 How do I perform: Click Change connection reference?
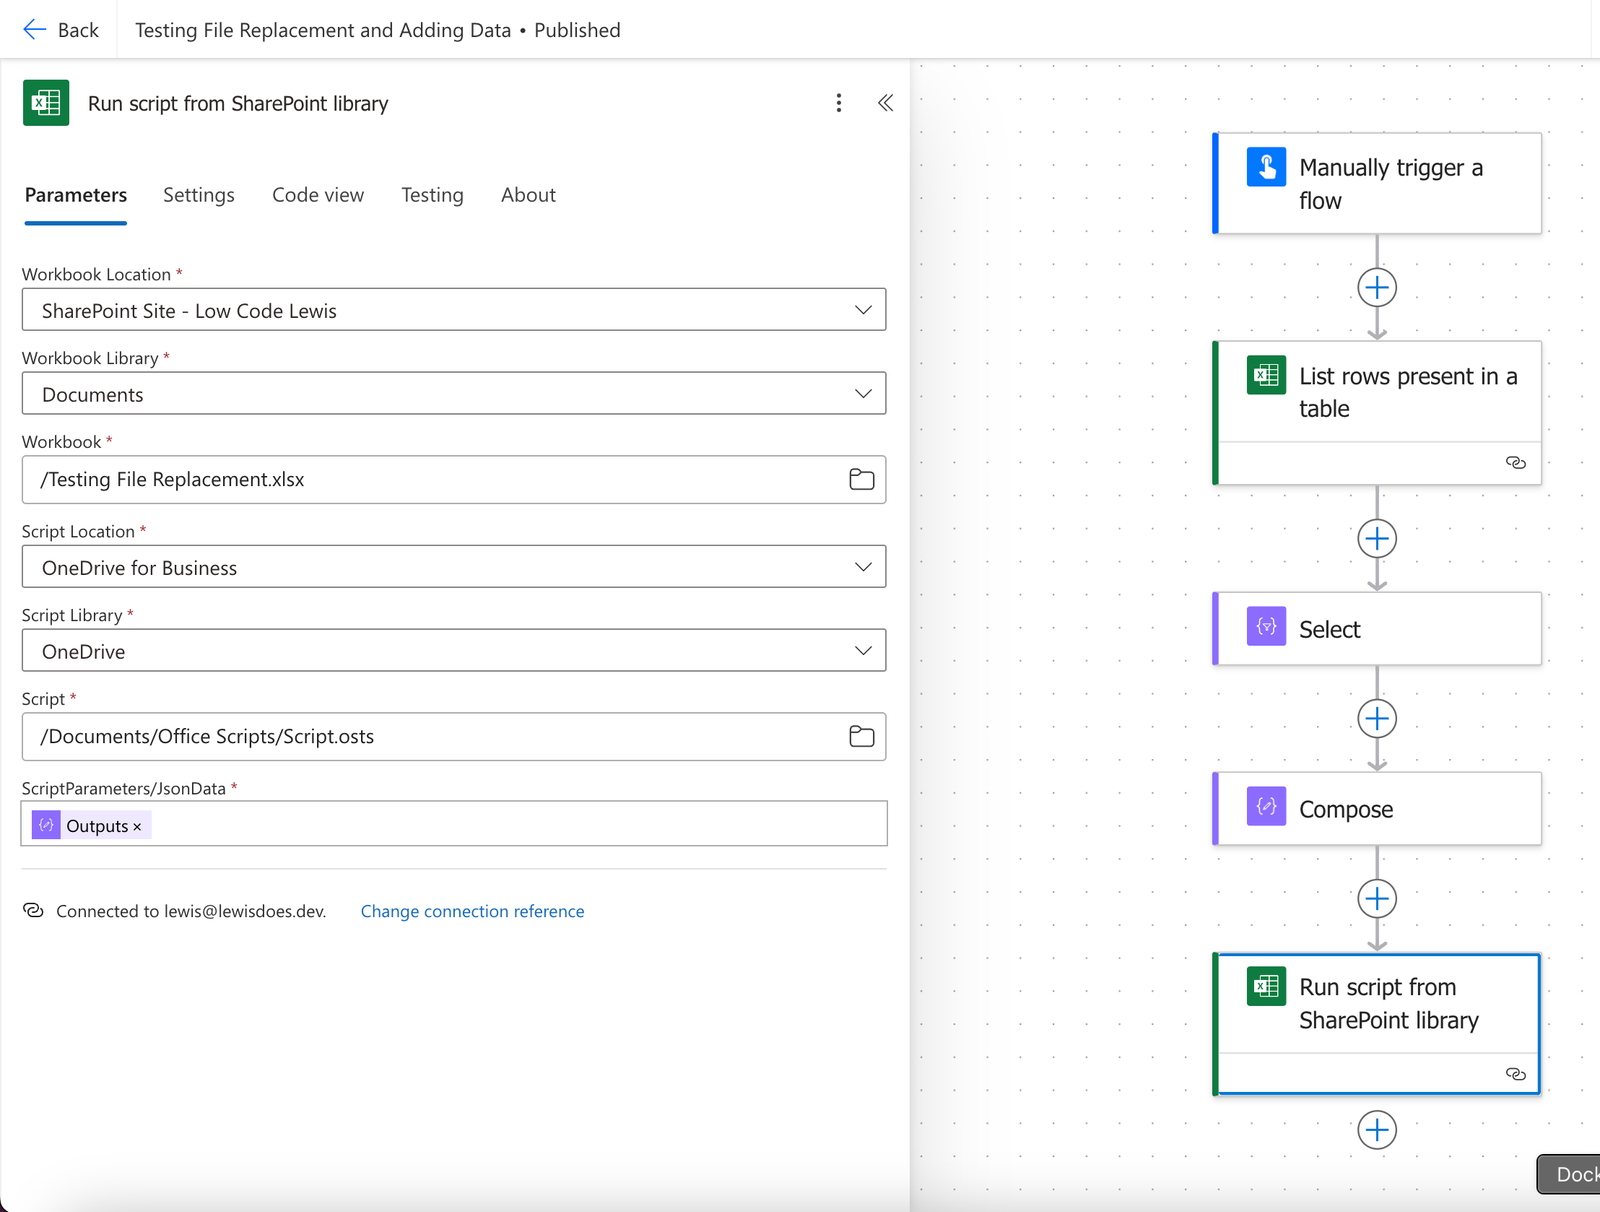(472, 911)
